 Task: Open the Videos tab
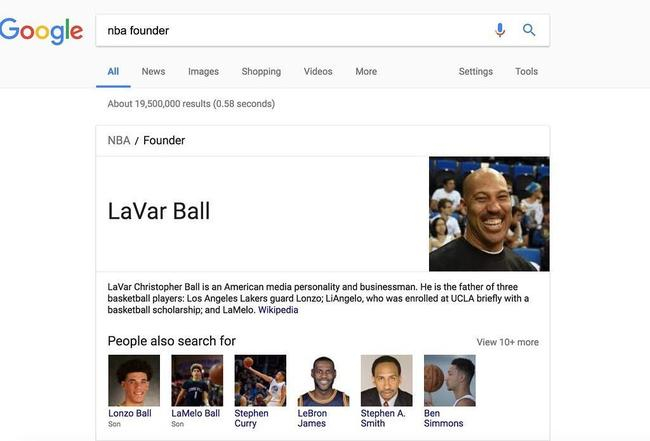(318, 71)
